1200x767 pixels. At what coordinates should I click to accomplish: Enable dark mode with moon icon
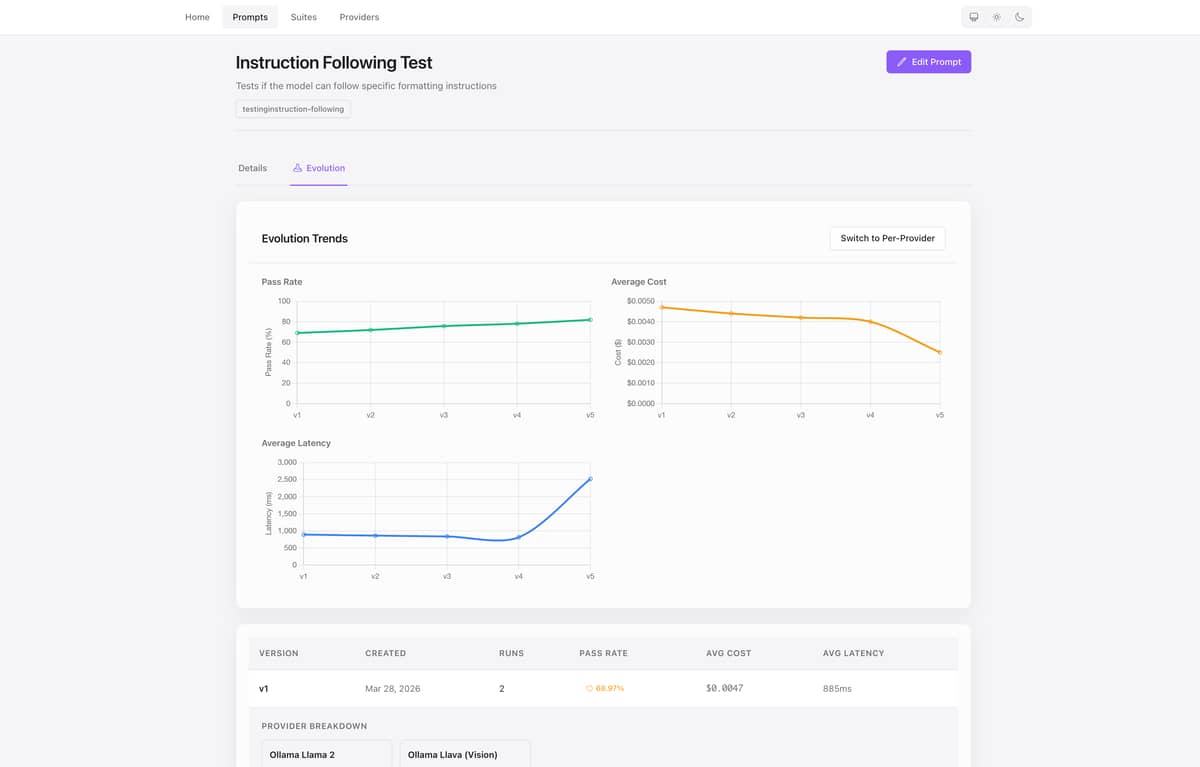[x=1019, y=17]
